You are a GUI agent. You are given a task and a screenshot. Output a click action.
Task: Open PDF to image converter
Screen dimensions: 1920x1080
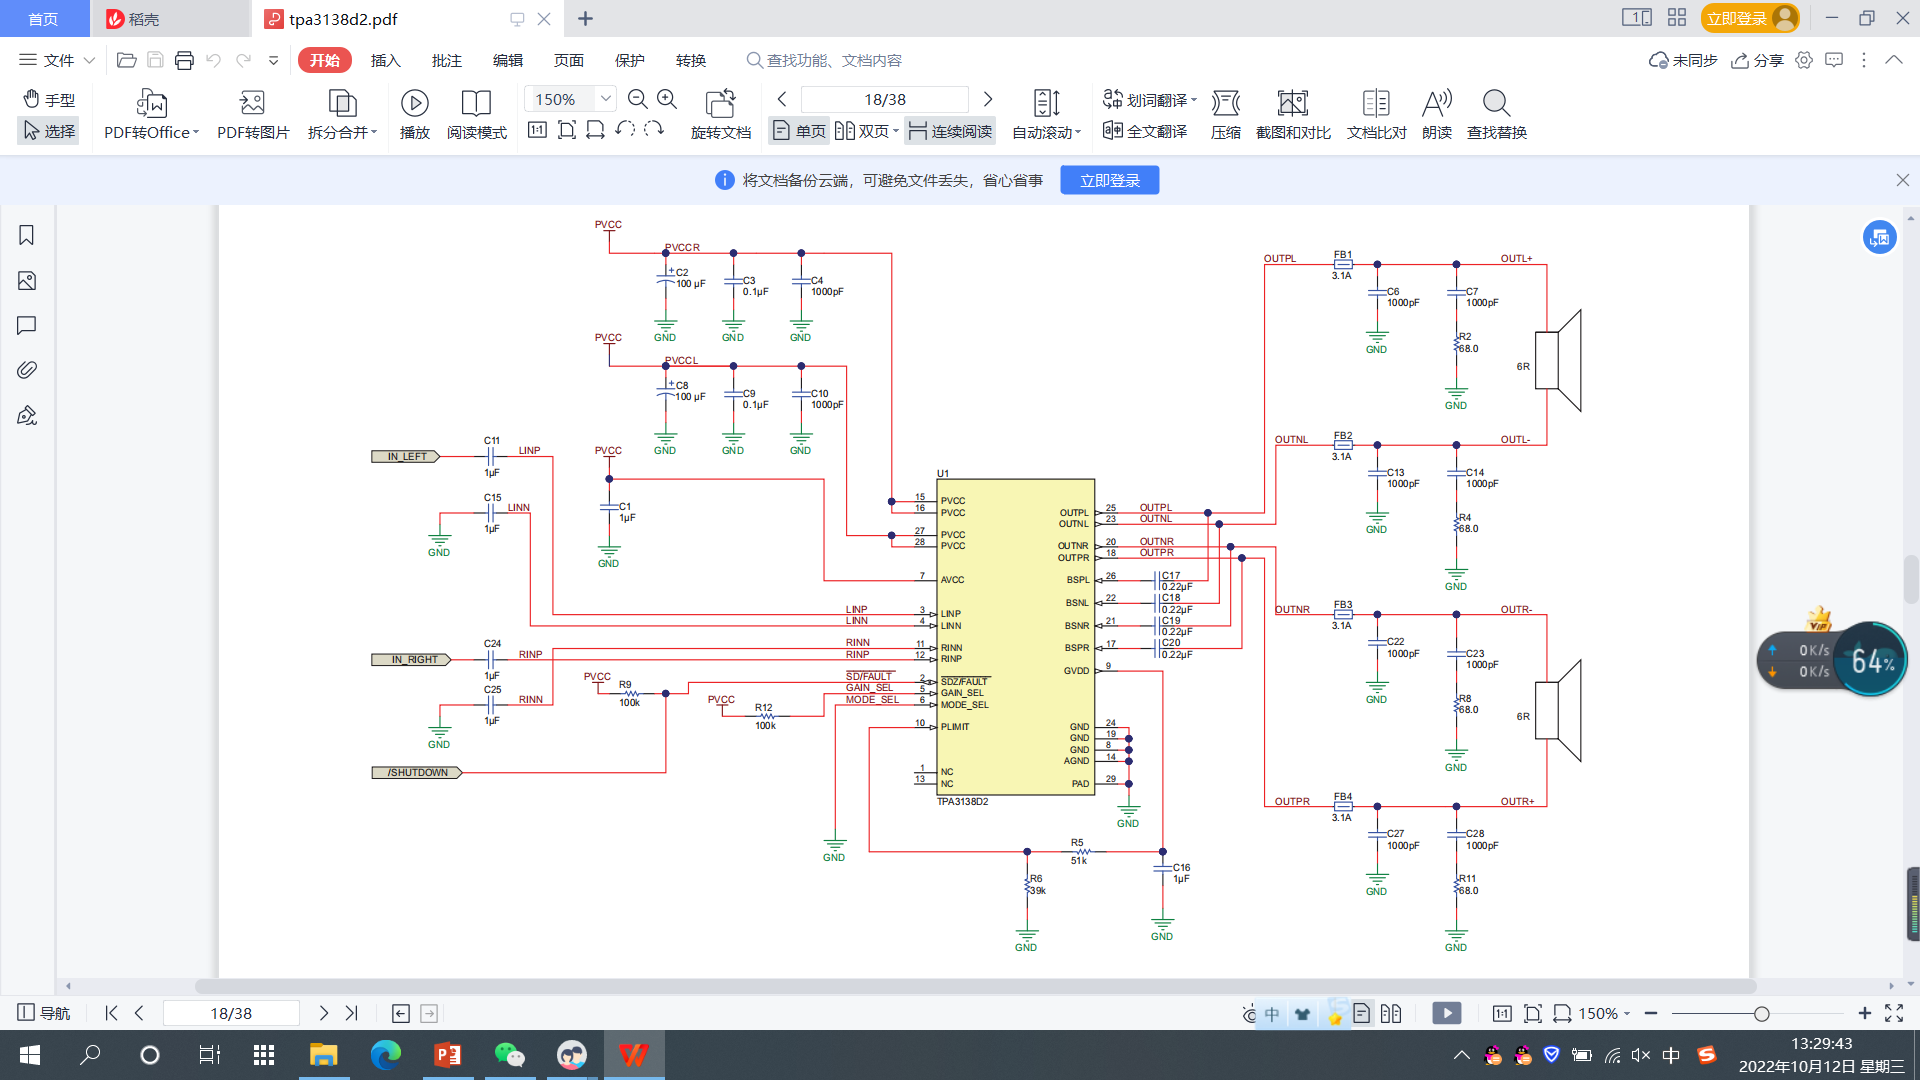pyautogui.click(x=253, y=114)
